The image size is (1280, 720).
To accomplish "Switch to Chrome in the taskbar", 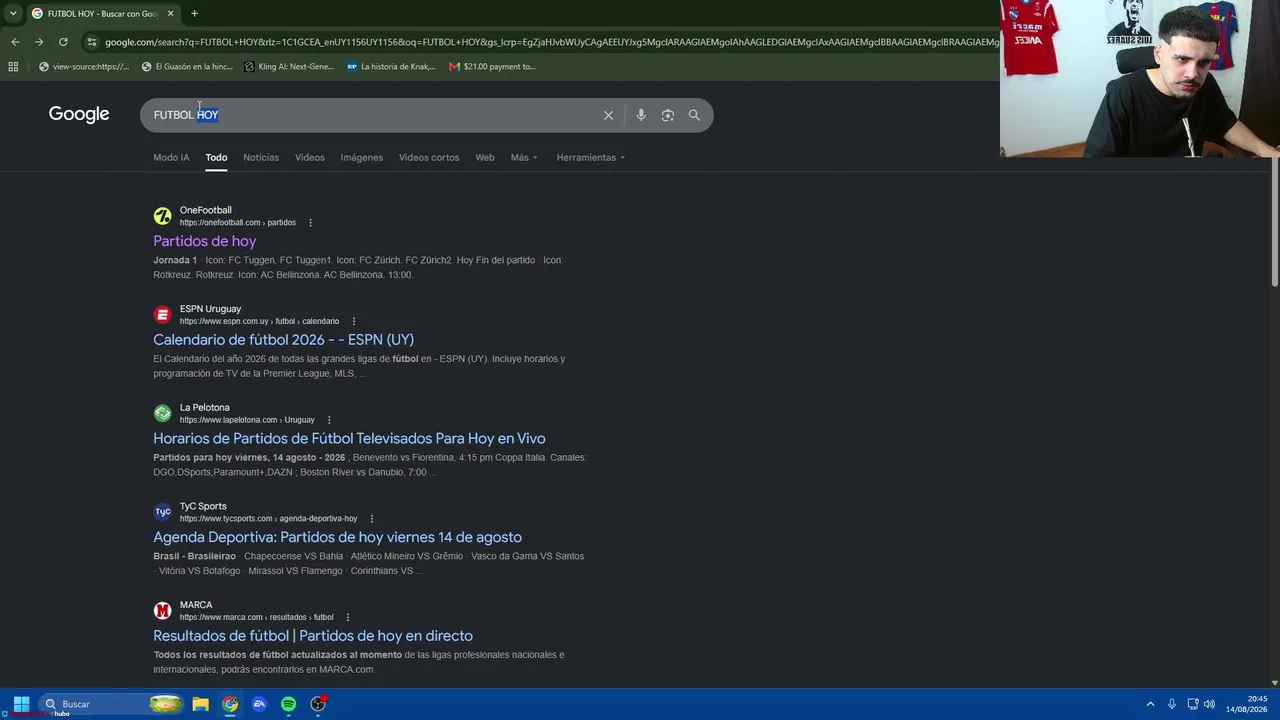I will (x=230, y=704).
